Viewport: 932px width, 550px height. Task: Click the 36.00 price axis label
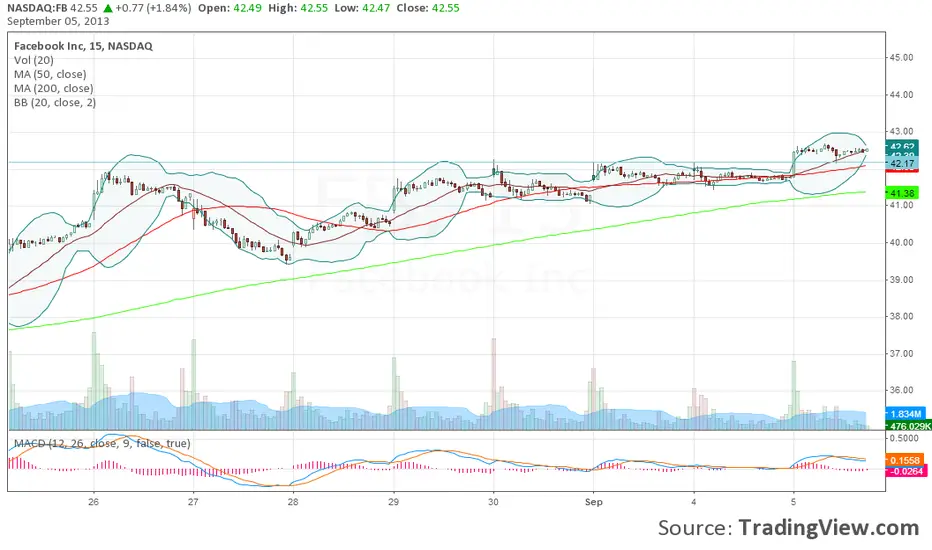coord(901,390)
